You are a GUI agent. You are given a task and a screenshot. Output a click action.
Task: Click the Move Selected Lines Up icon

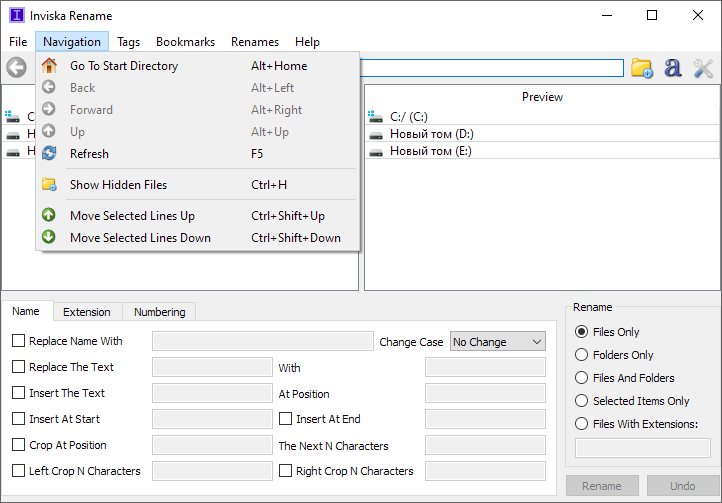point(49,216)
